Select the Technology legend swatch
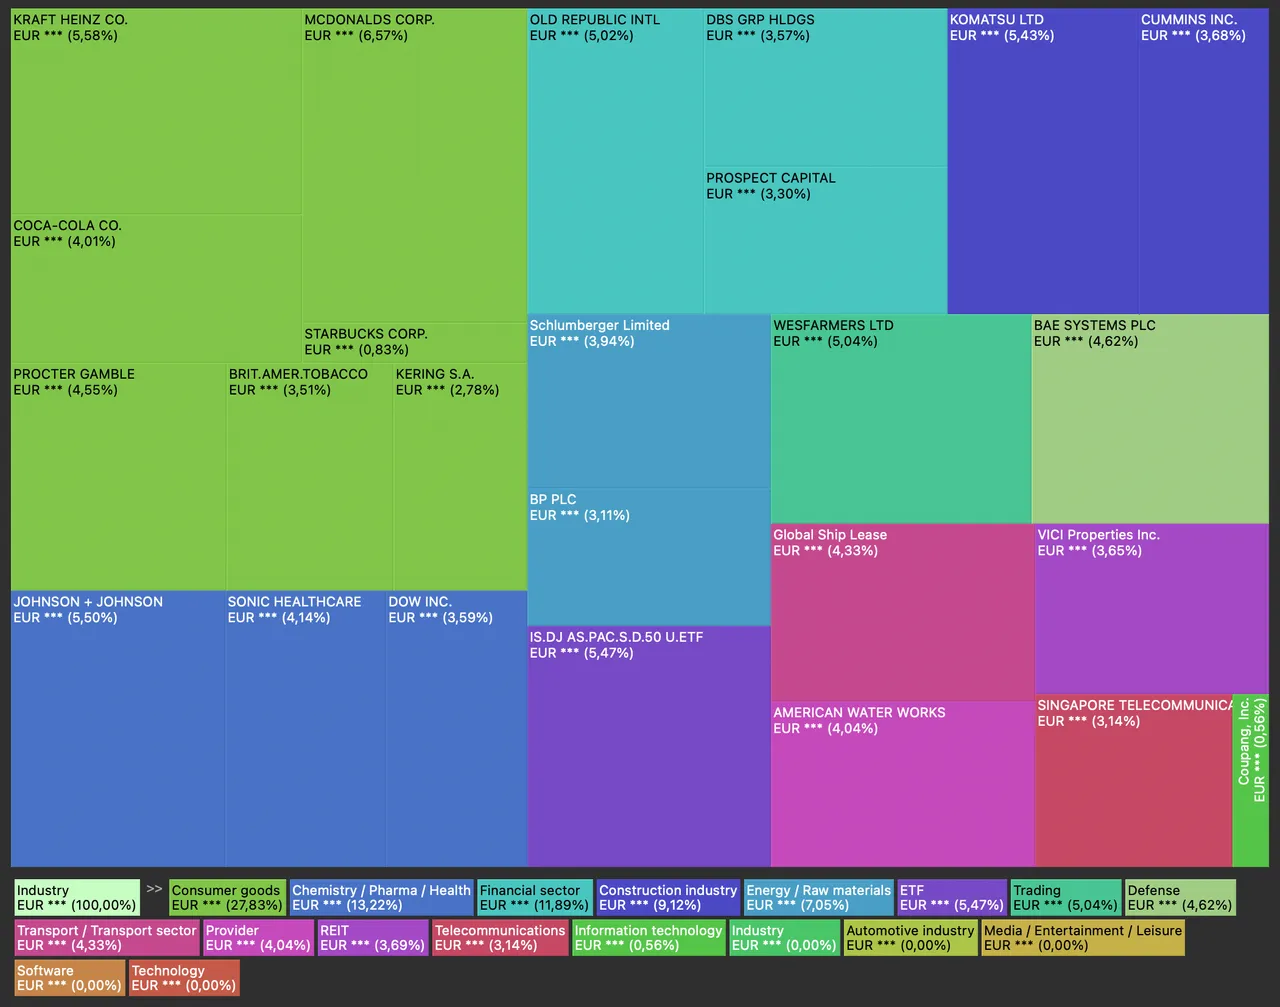 coord(184,977)
